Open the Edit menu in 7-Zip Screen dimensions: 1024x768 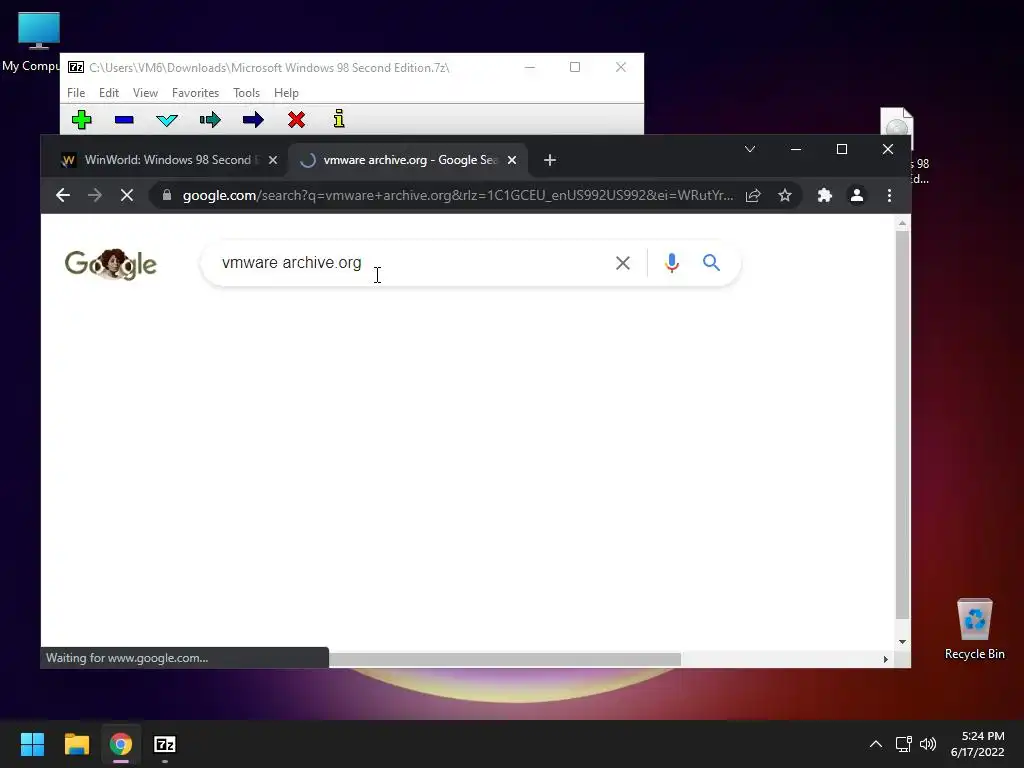[108, 93]
